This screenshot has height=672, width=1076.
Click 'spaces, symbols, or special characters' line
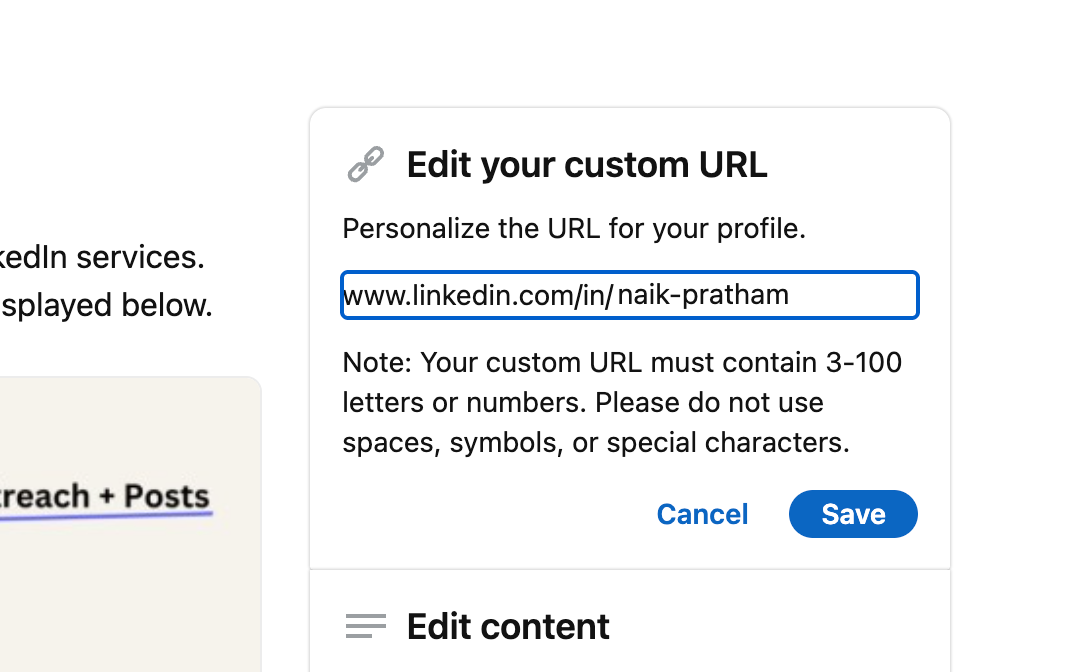click(x=596, y=442)
